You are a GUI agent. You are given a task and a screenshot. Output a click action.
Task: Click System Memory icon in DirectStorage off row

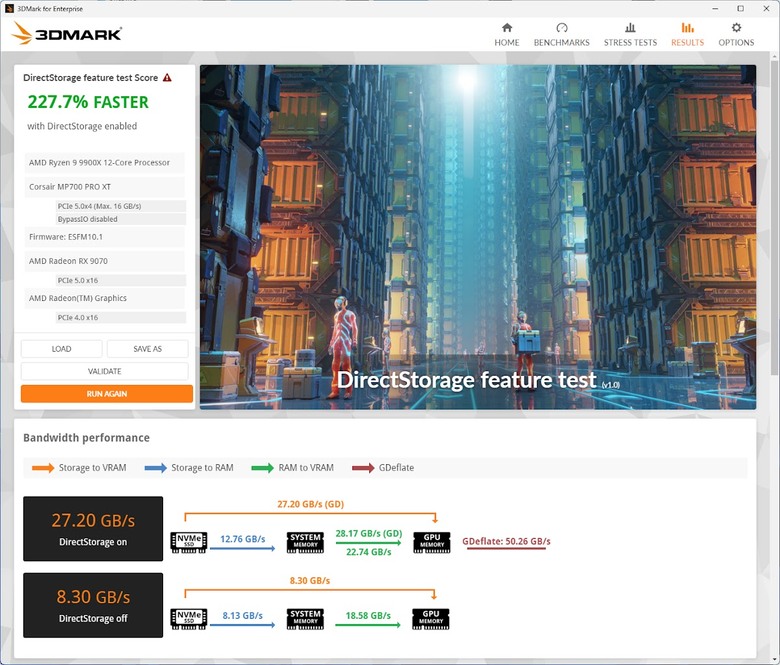(x=305, y=619)
